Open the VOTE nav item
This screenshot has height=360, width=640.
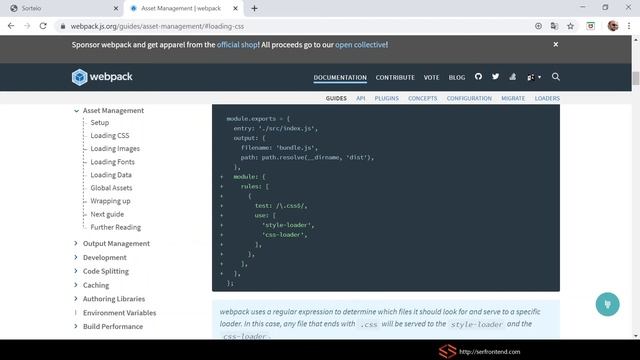click(431, 77)
